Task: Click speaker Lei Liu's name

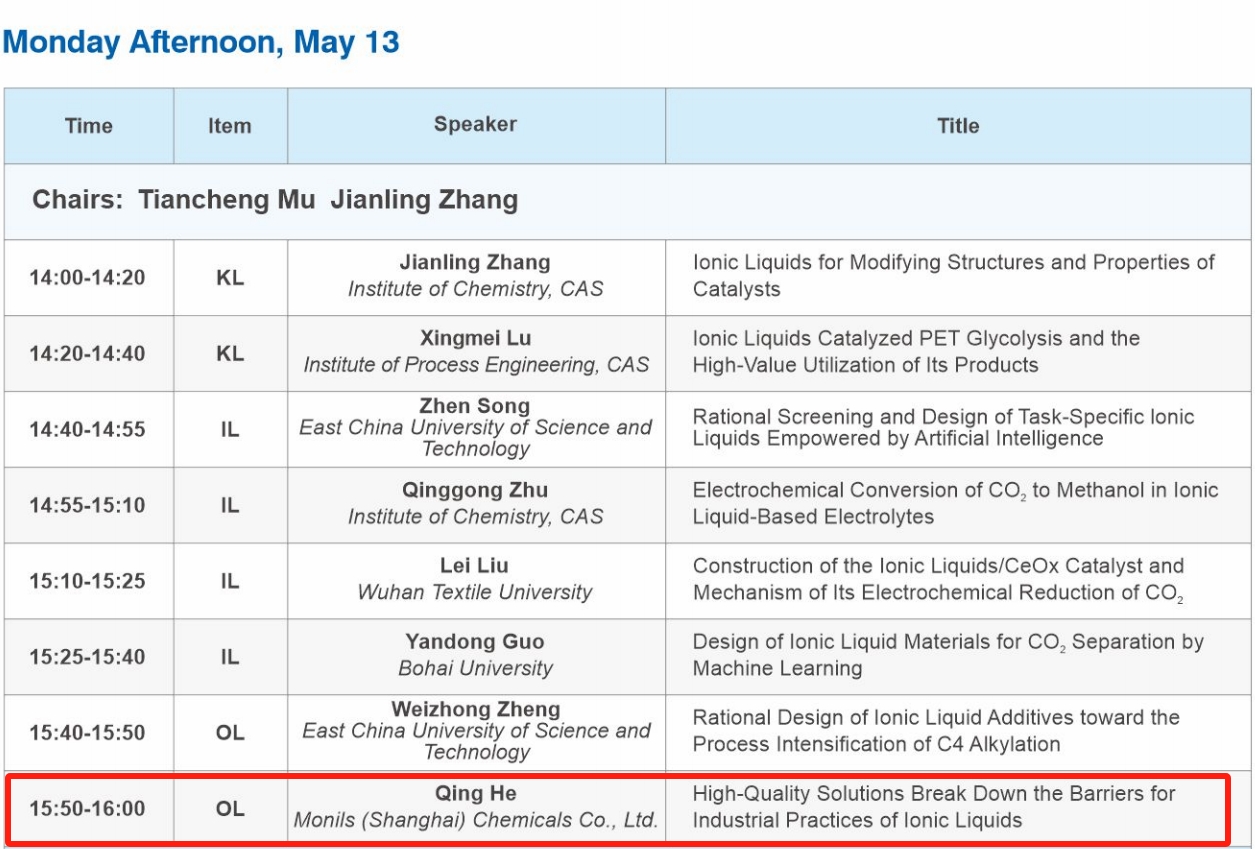Action: (x=475, y=566)
